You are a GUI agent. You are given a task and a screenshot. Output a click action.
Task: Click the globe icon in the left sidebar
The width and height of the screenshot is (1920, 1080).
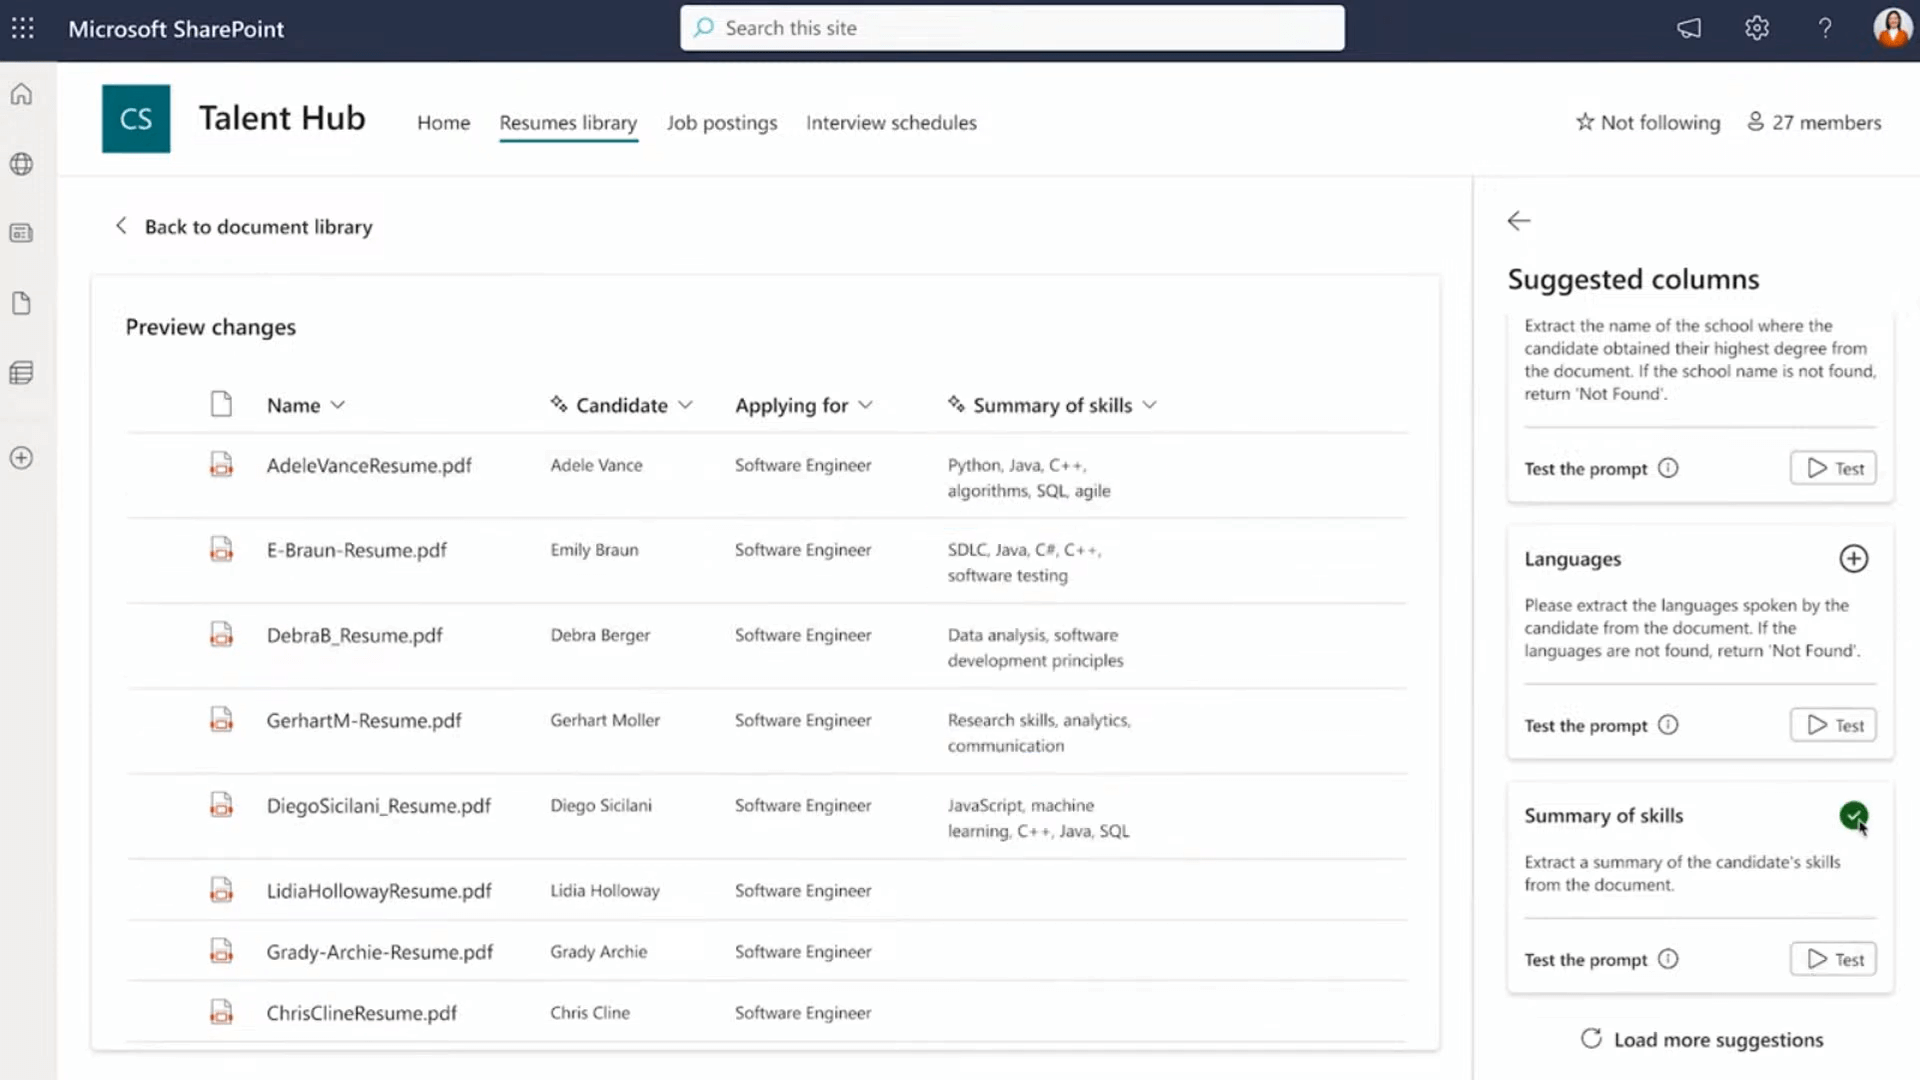tap(21, 164)
